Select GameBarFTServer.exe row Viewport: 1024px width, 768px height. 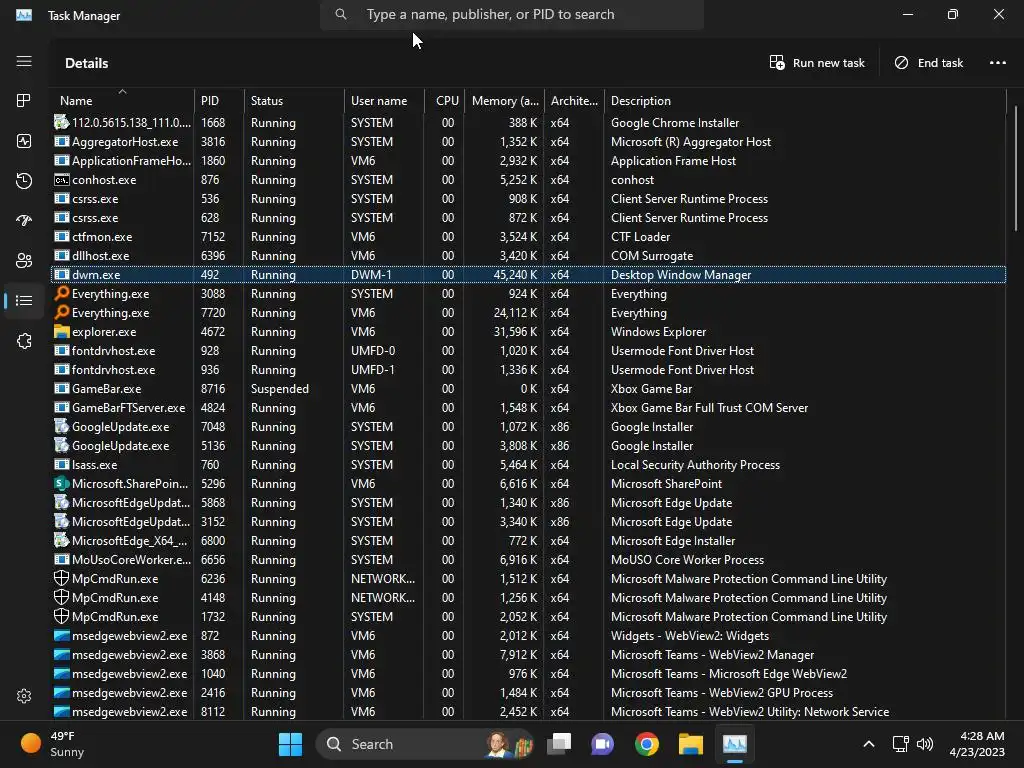click(528, 408)
